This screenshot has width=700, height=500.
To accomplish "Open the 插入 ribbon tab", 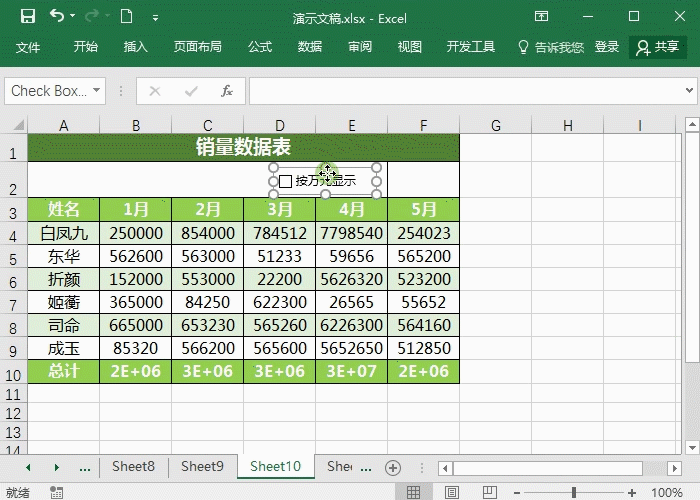I will [x=135, y=47].
